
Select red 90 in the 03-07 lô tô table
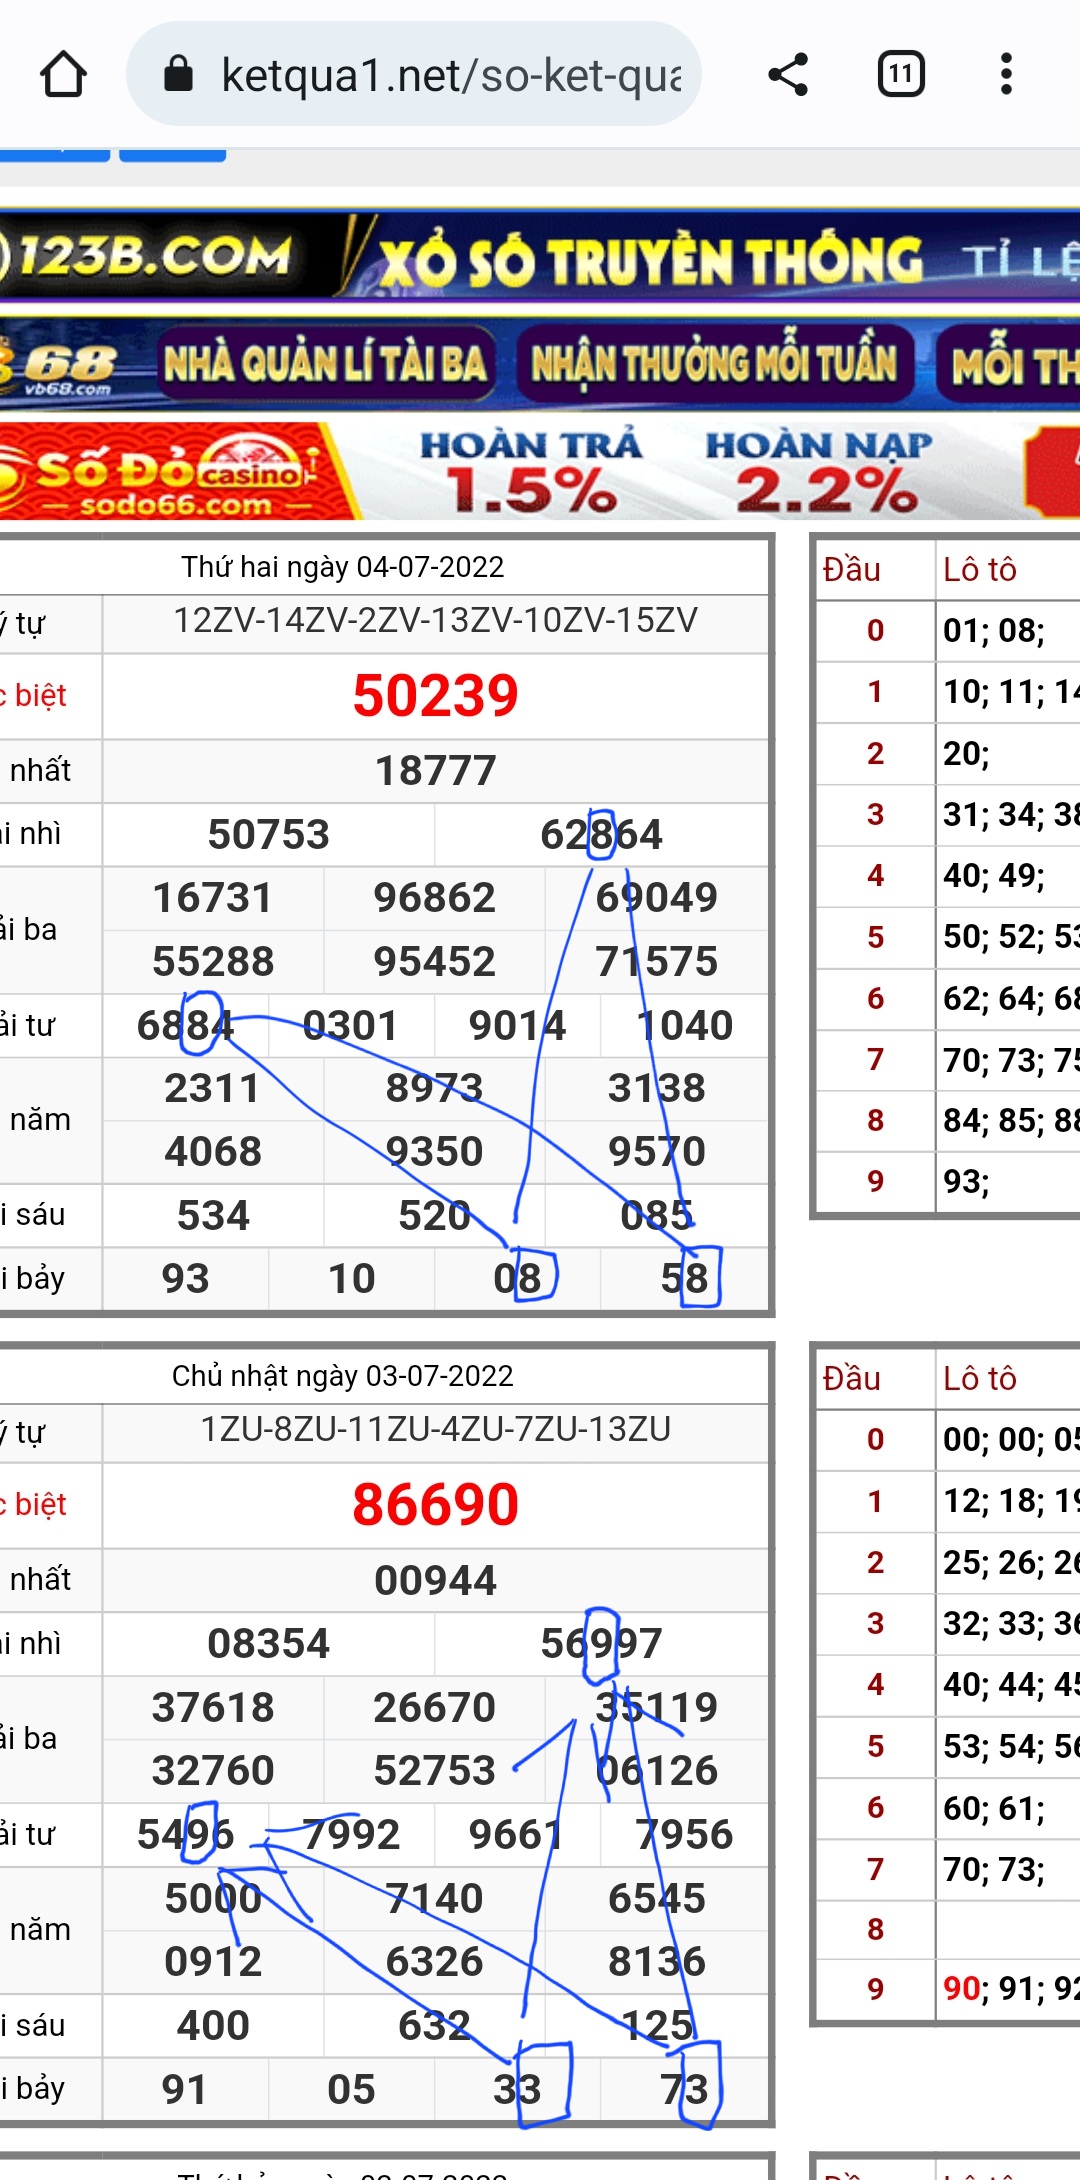click(962, 1988)
